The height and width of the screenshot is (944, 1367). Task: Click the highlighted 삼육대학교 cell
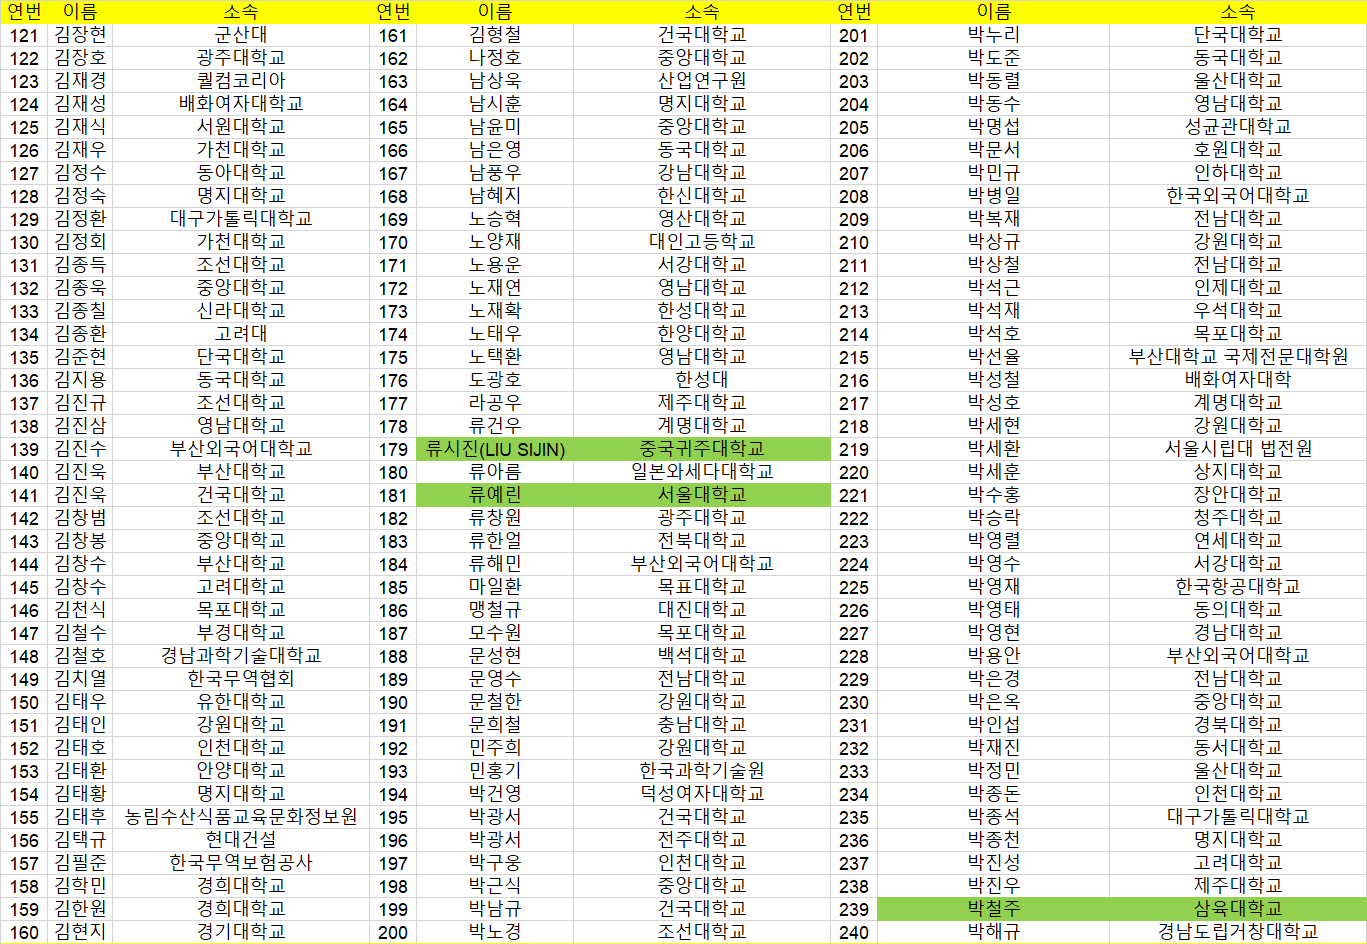coord(1237,909)
